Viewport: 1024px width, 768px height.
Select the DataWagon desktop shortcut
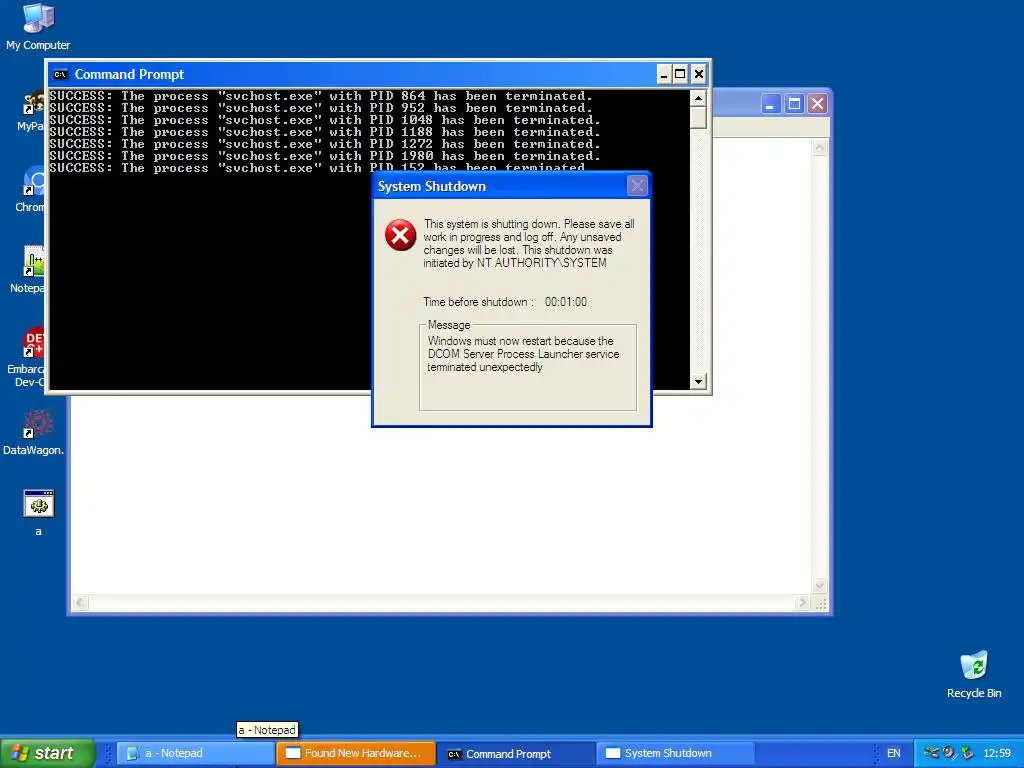tap(33, 432)
